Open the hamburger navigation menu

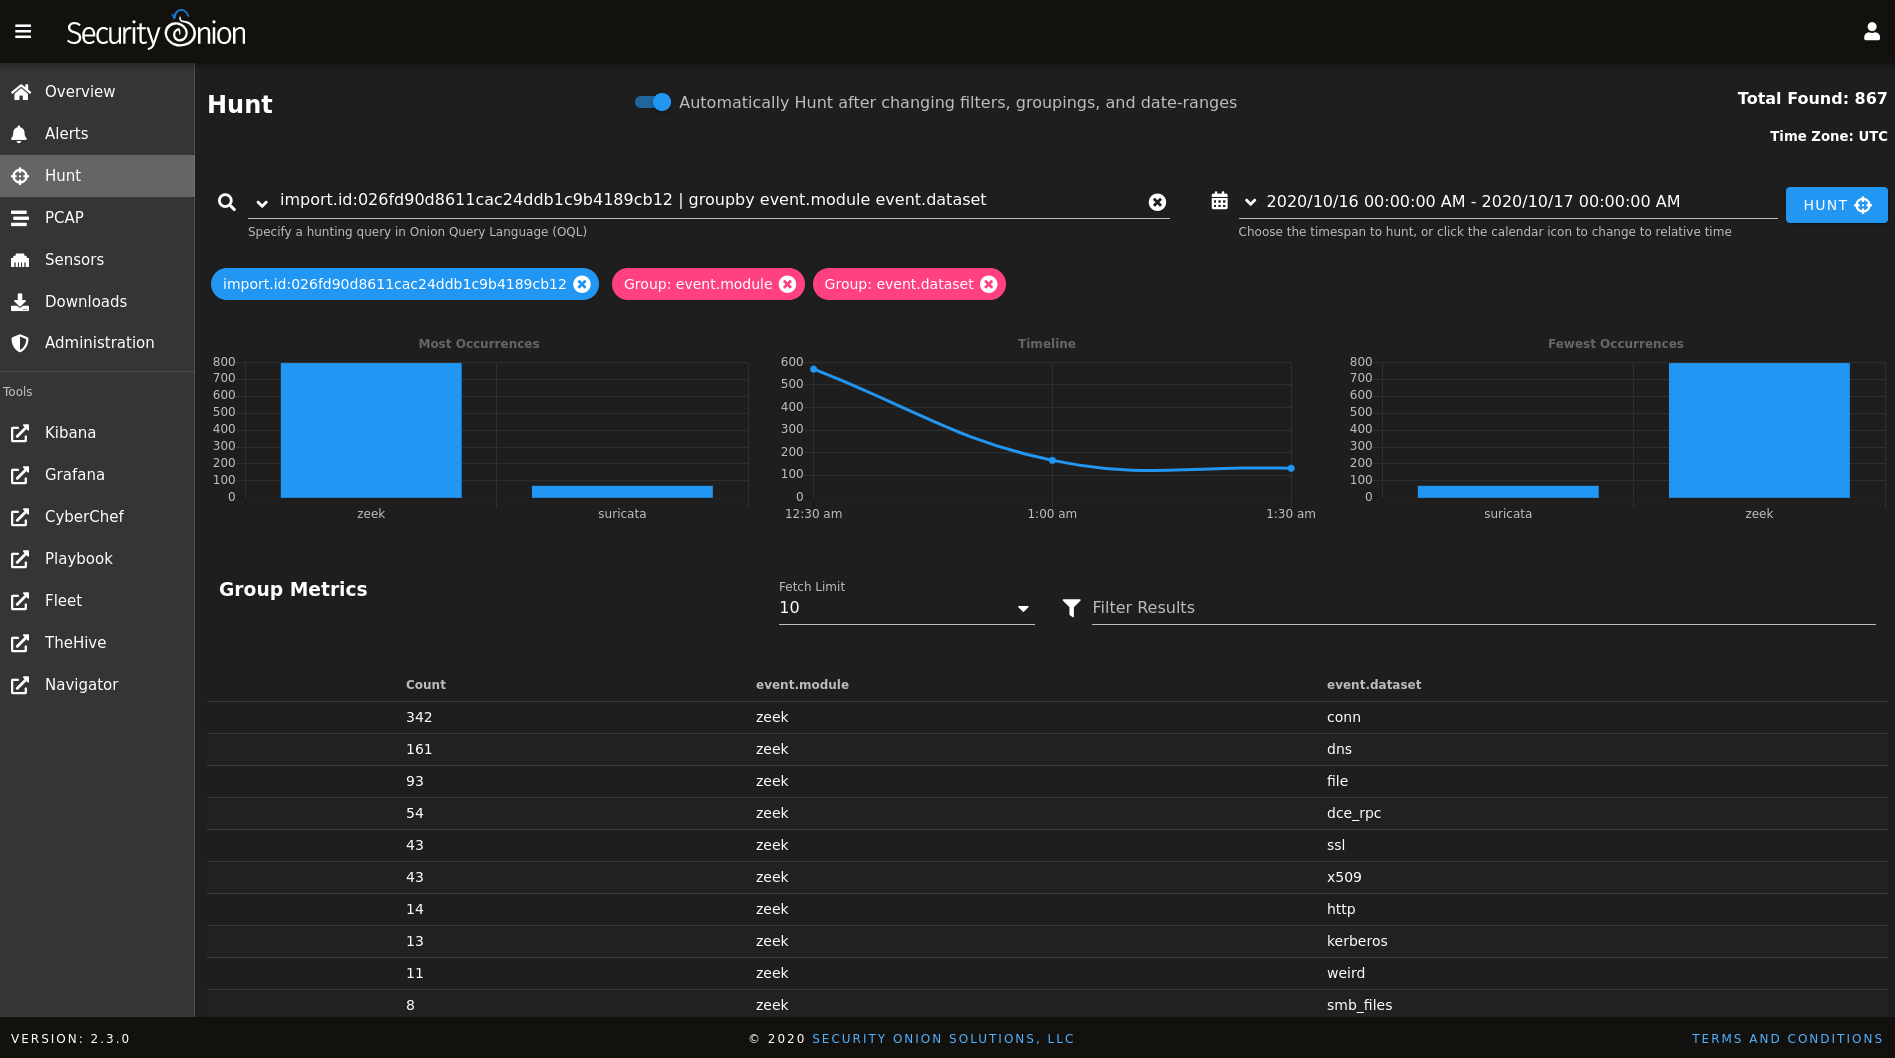23,31
